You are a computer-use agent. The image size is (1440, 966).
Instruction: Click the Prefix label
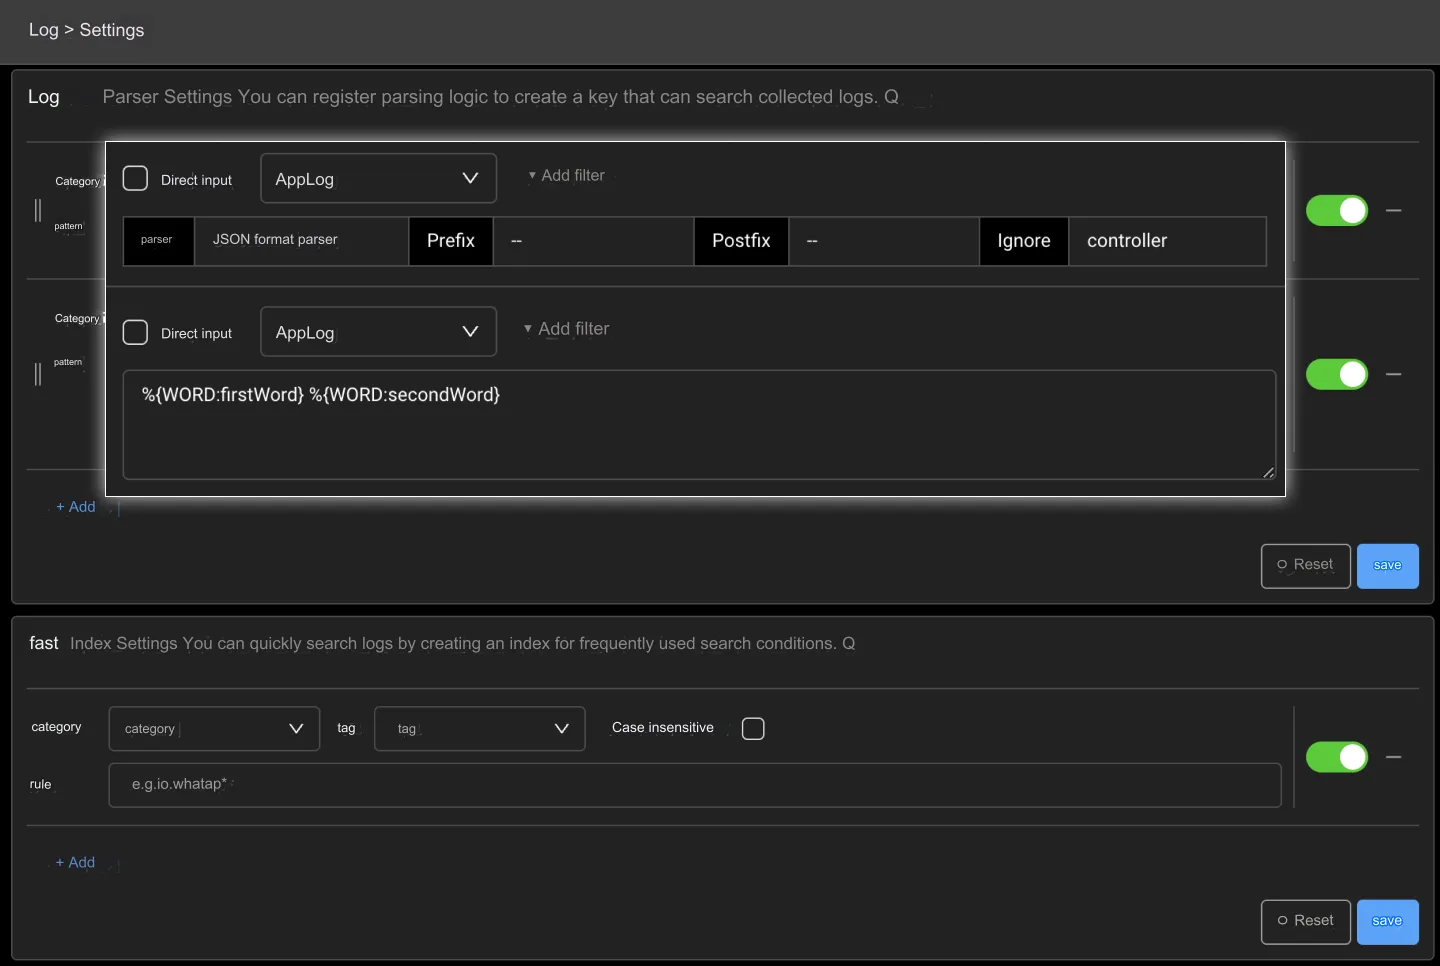(451, 241)
